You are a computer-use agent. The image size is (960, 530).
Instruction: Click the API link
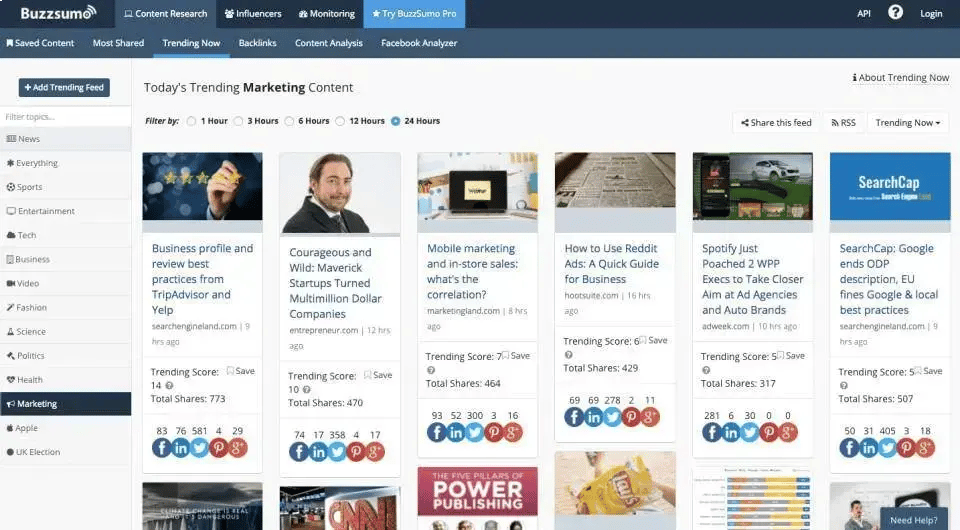(864, 13)
